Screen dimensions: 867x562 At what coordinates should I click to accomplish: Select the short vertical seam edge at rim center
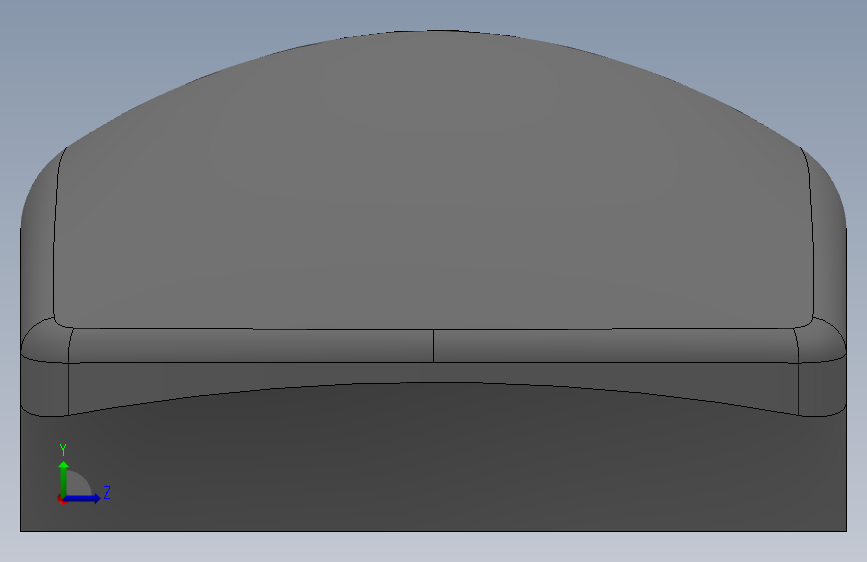click(434, 346)
